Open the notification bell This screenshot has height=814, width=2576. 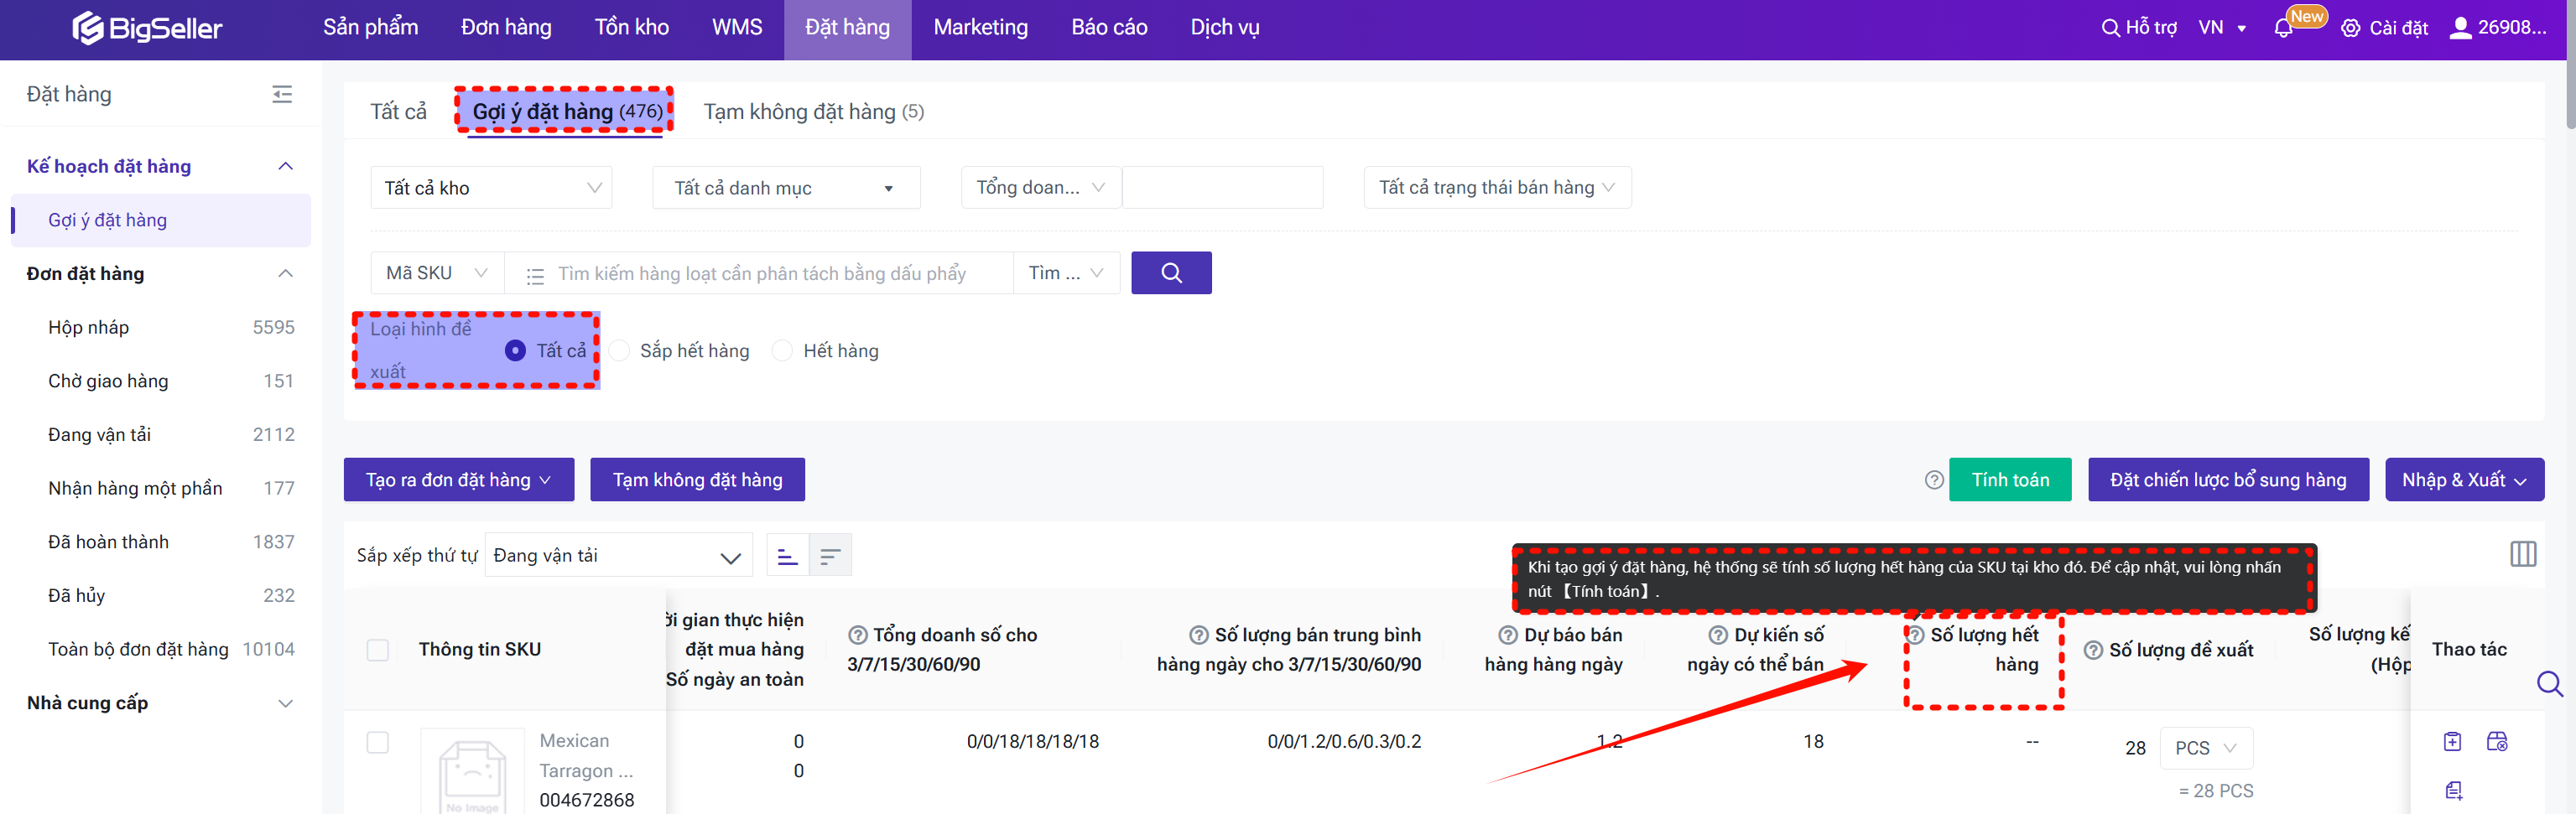[x=2283, y=28]
